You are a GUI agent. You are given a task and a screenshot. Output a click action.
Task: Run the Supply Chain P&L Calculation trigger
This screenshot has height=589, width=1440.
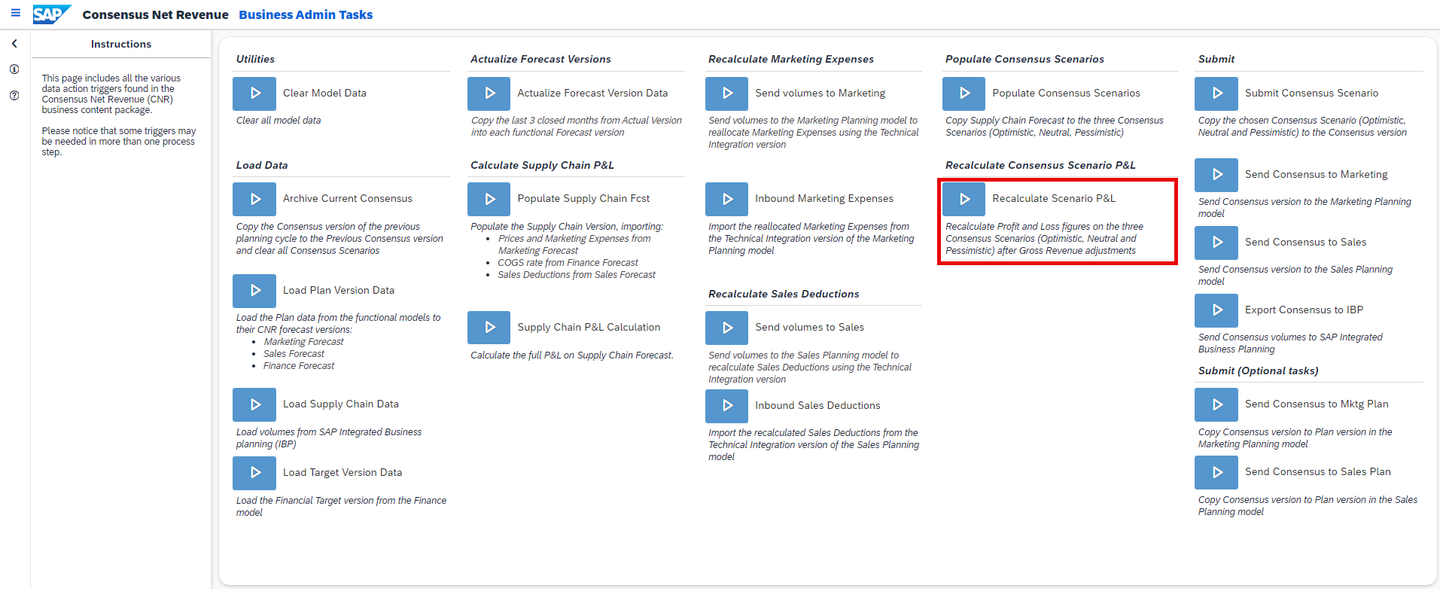point(489,328)
